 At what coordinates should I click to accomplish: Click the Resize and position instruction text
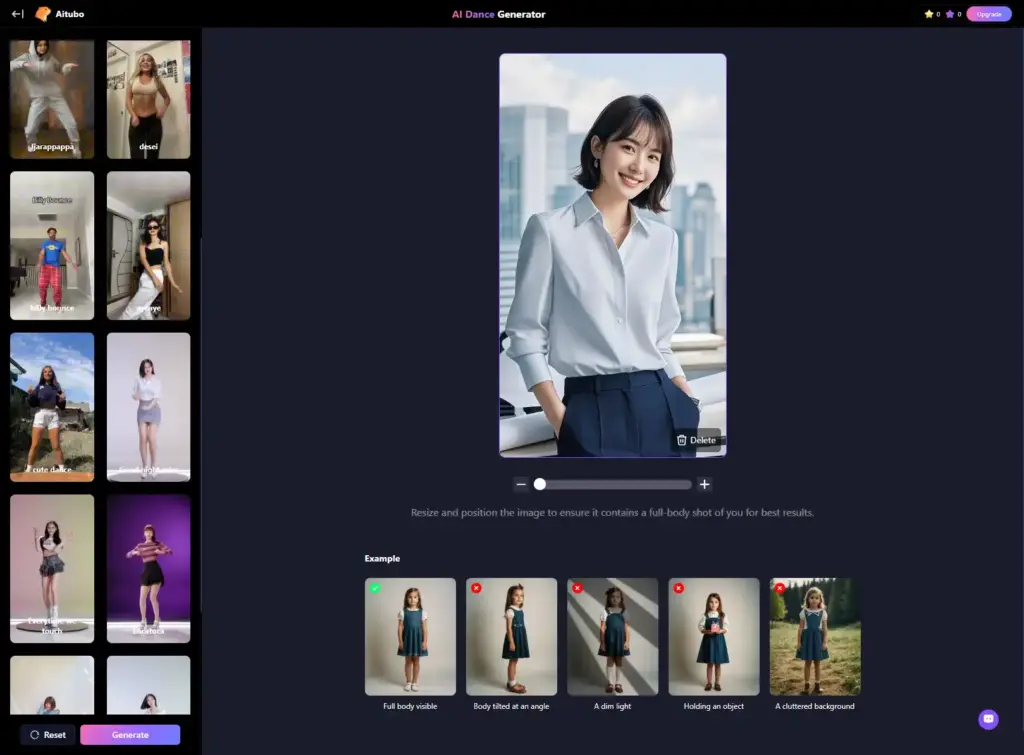pyautogui.click(x=613, y=513)
